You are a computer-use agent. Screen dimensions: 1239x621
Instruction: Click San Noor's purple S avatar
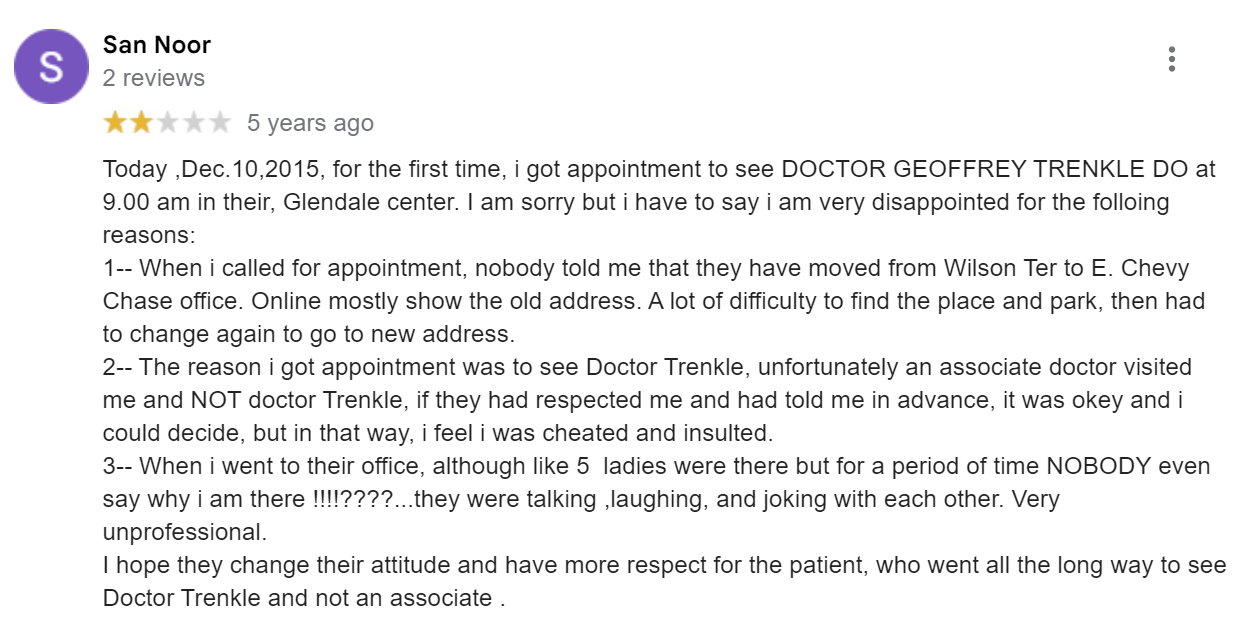[50, 66]
